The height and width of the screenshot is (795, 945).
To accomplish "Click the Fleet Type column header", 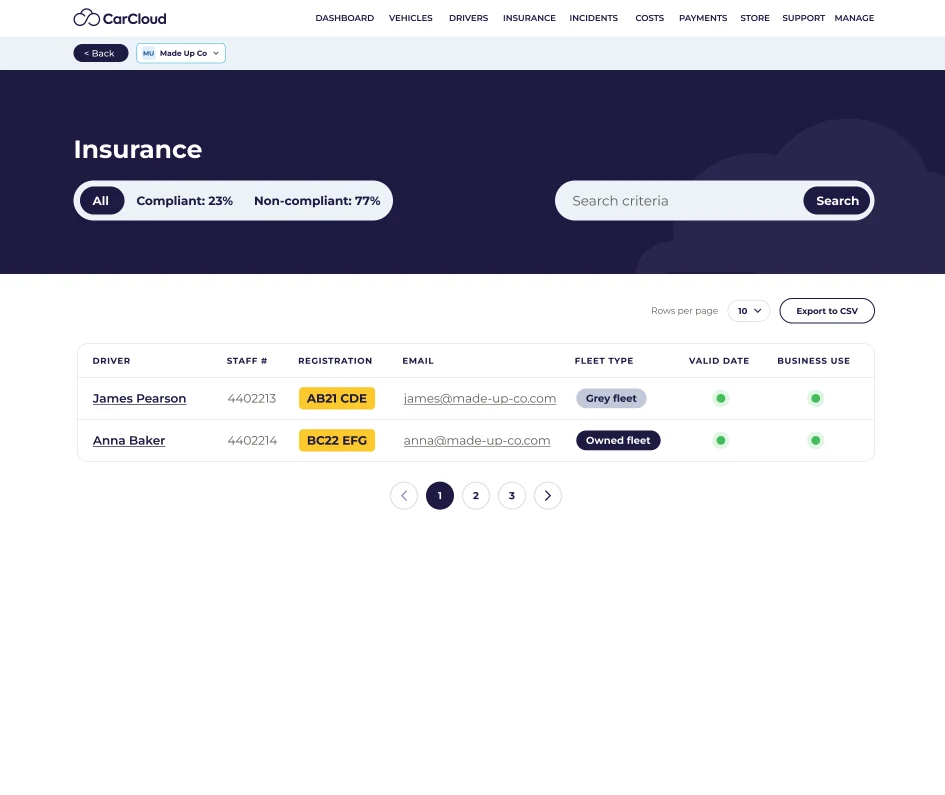I will pyautogui.click(x=604, y=361).
